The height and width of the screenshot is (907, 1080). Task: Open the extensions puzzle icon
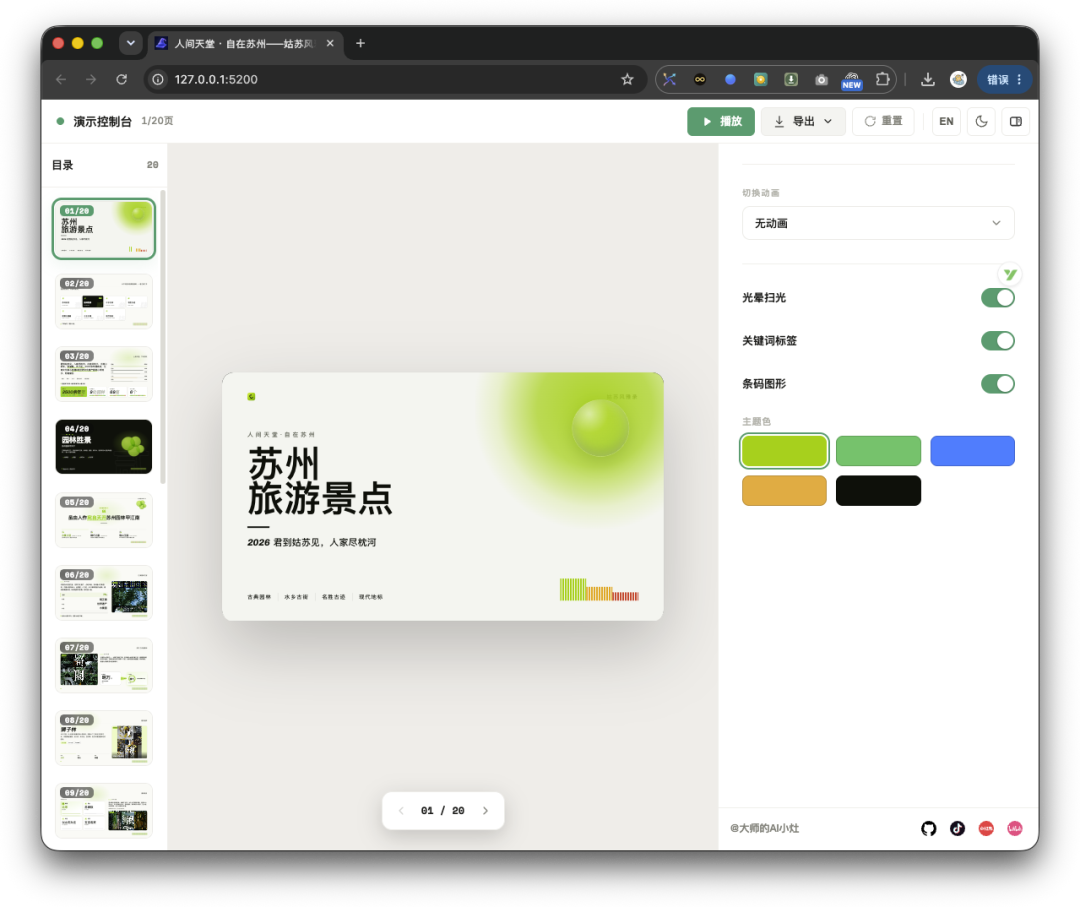(x=882, y=79)
